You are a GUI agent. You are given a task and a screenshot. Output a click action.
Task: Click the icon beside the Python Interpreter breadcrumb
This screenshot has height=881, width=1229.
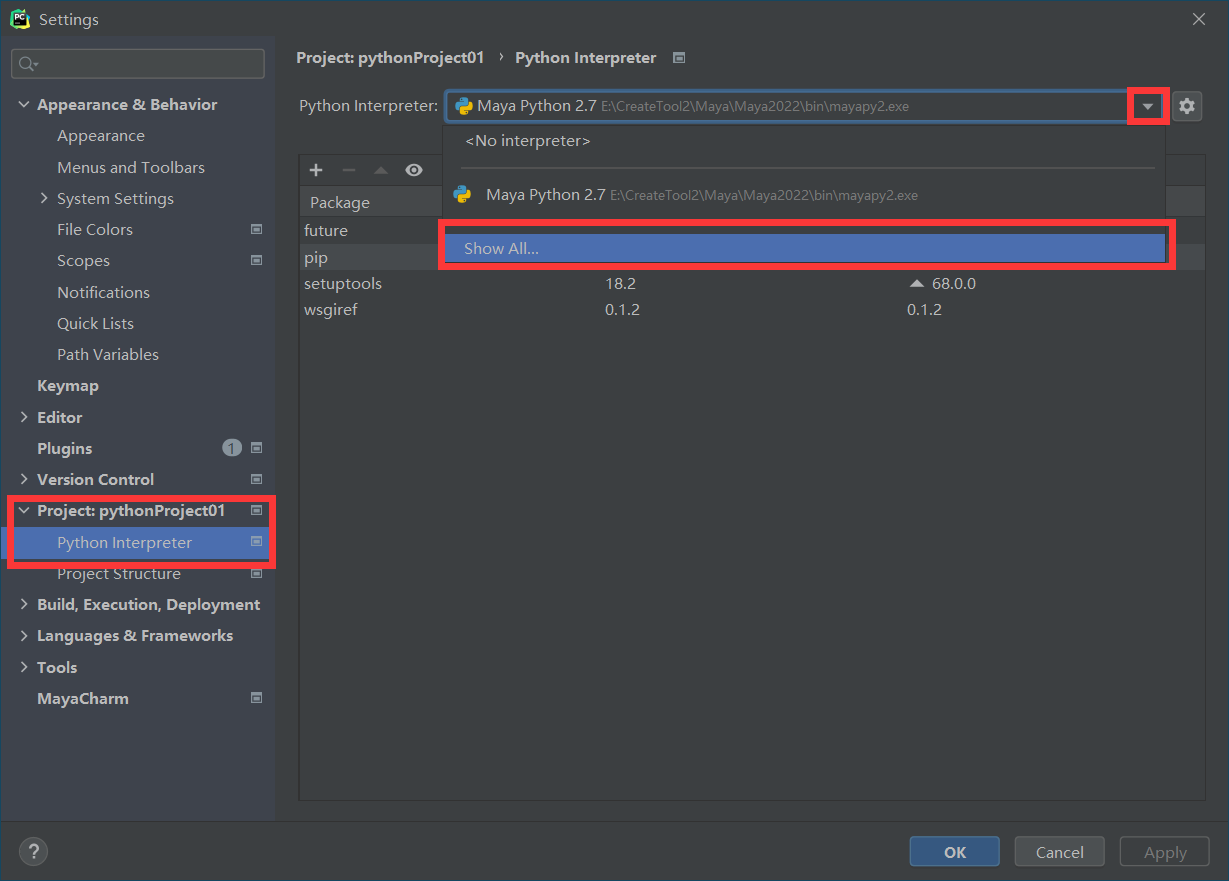(679, 58)
